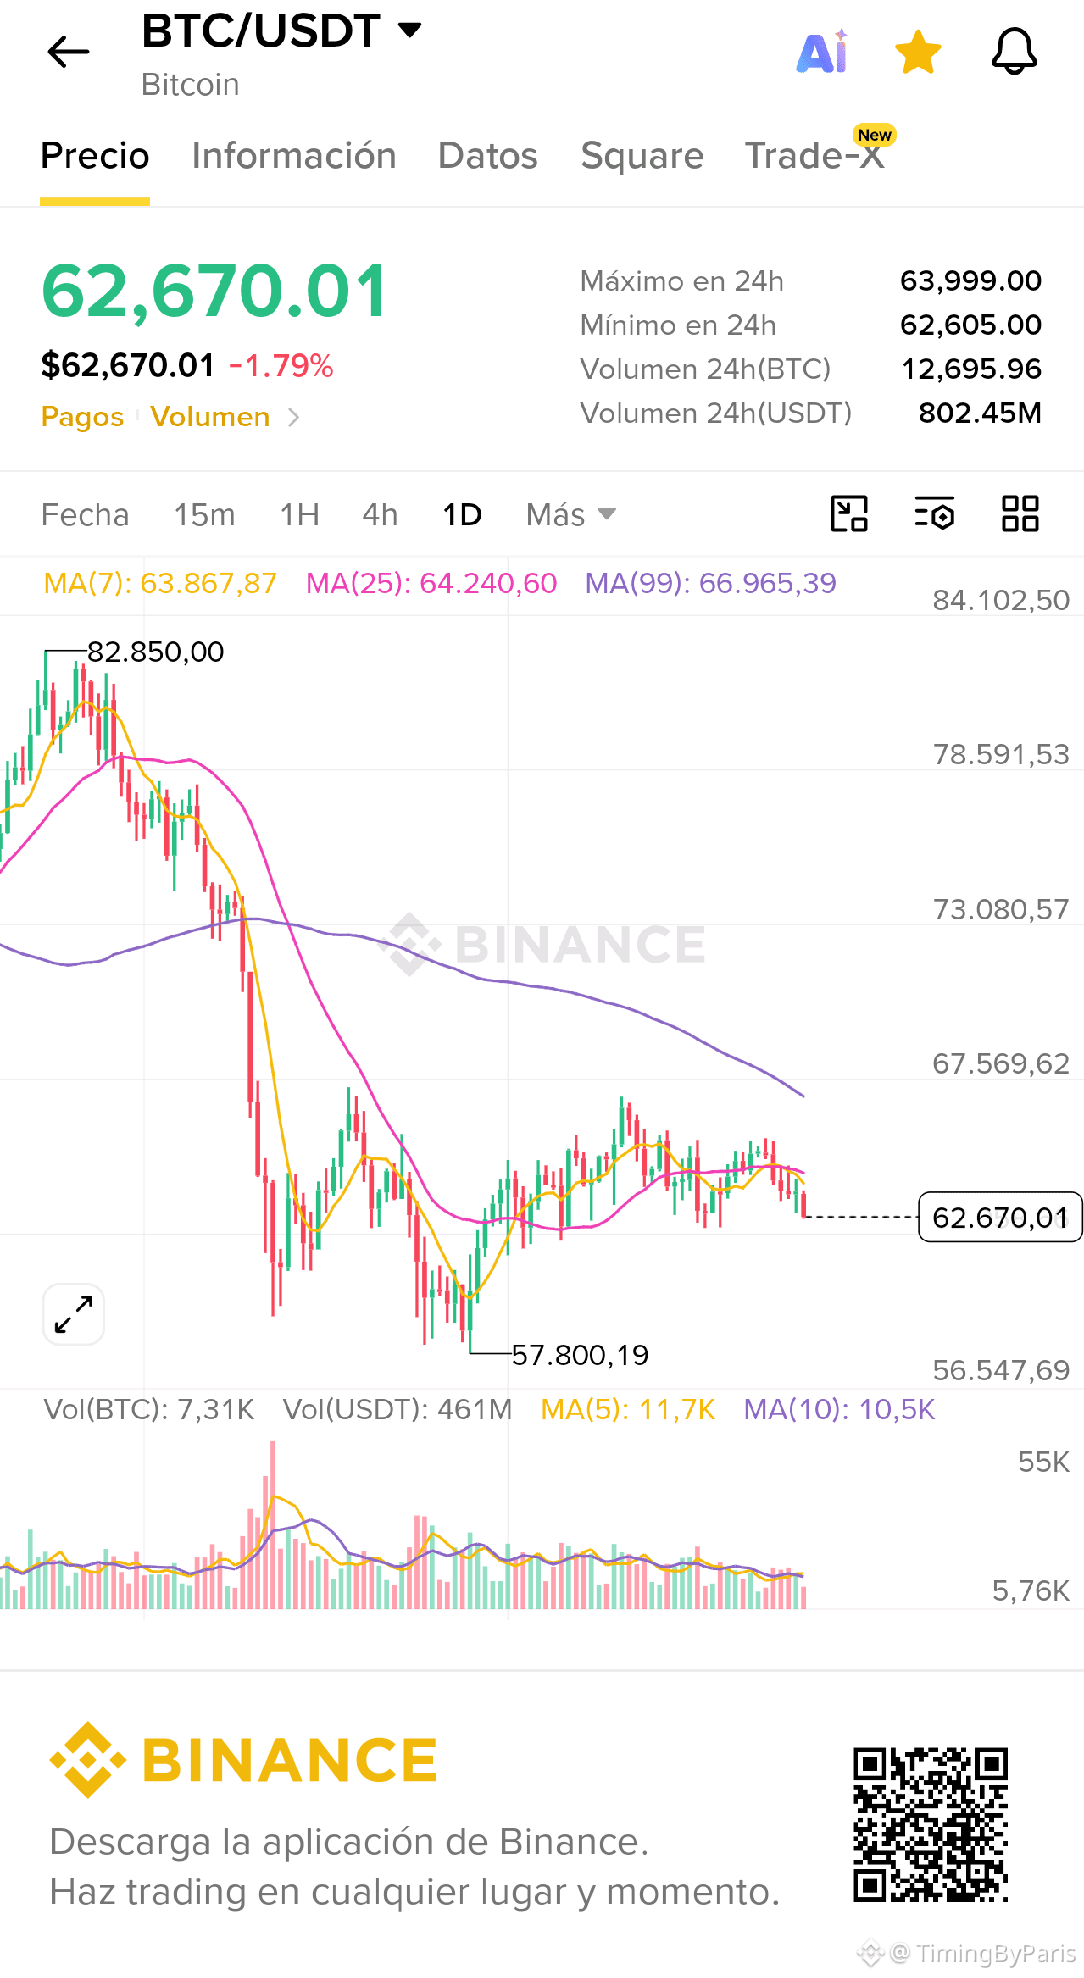Select the 1D timeframe
The width and height of the screenshot is (1084, 1978).
click(x=462, y=515)
